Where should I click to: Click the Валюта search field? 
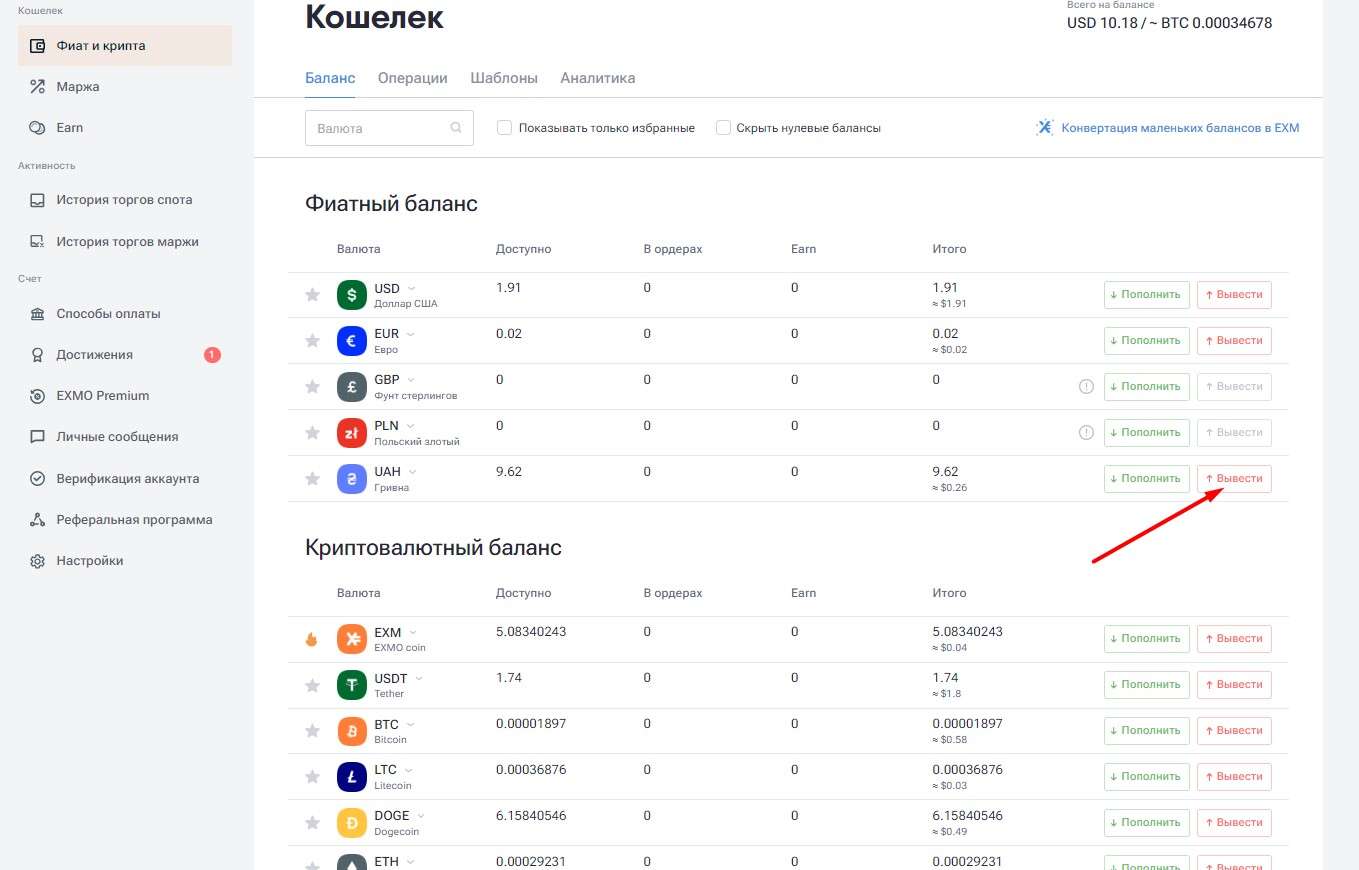click(389, 128)
